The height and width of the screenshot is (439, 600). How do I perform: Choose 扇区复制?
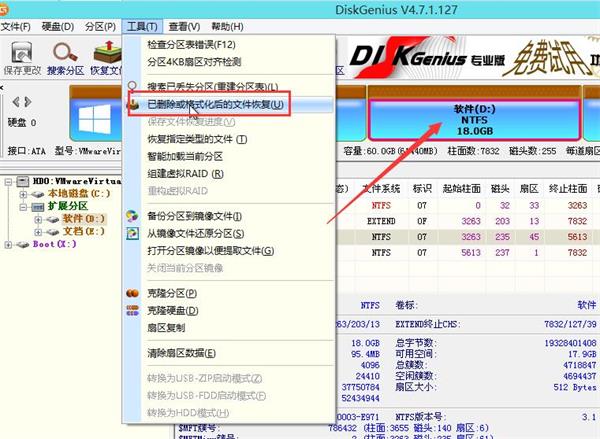pyautogui.click(x=166, y=328)
